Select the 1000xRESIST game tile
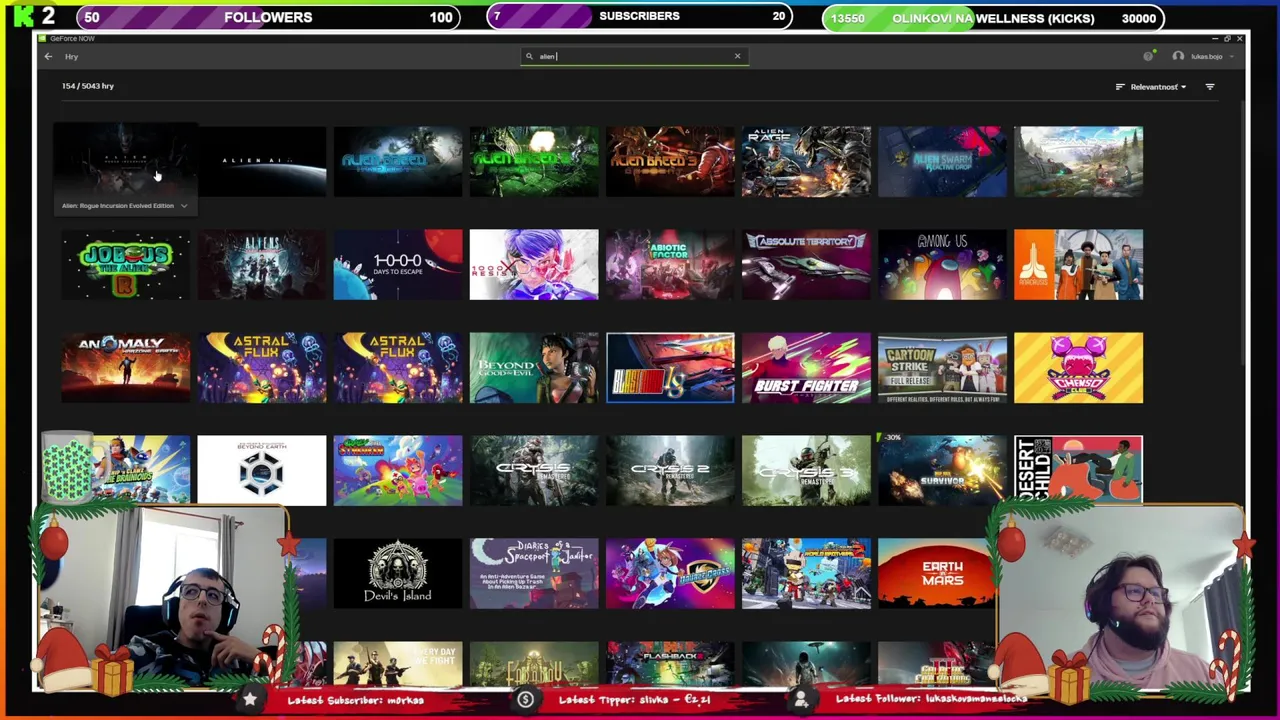Viewport: 1280px width, 720px height. (x=534, y=265)
